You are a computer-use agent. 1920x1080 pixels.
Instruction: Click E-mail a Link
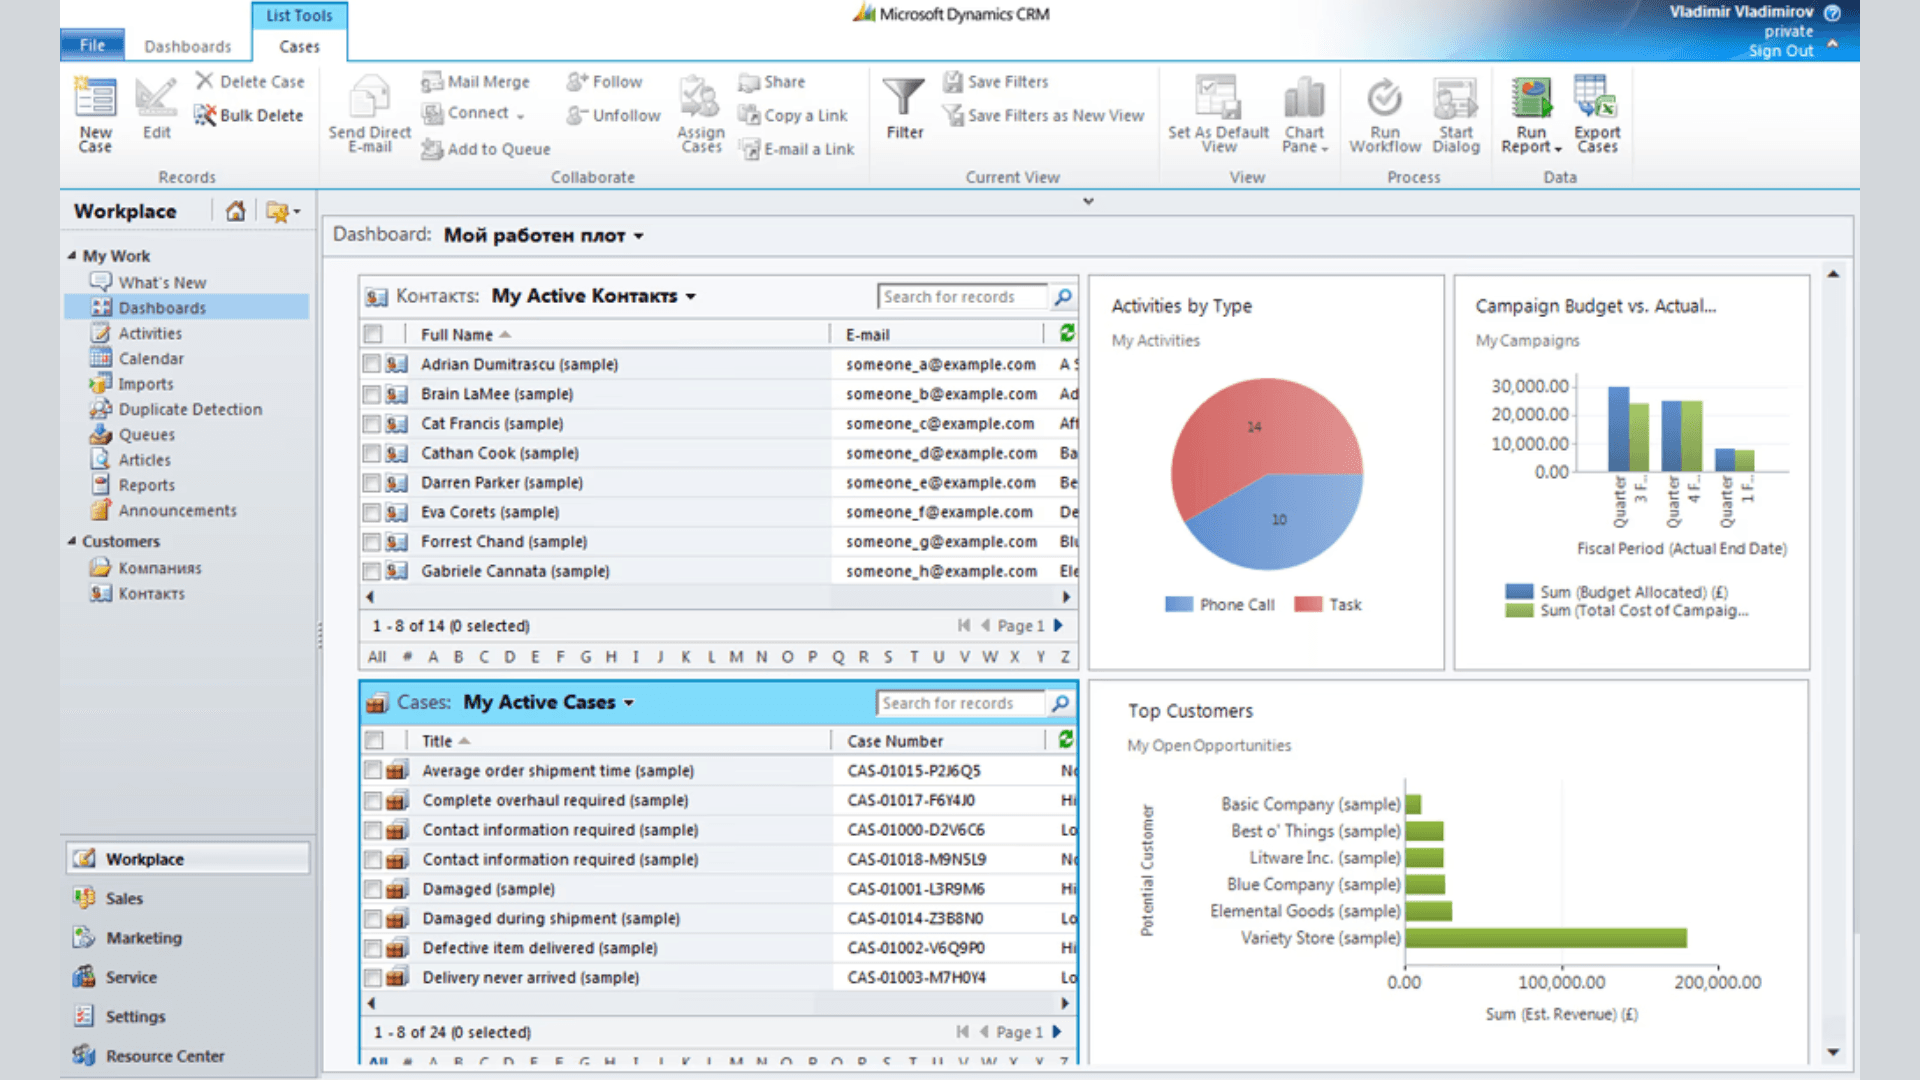coord(797,149)
